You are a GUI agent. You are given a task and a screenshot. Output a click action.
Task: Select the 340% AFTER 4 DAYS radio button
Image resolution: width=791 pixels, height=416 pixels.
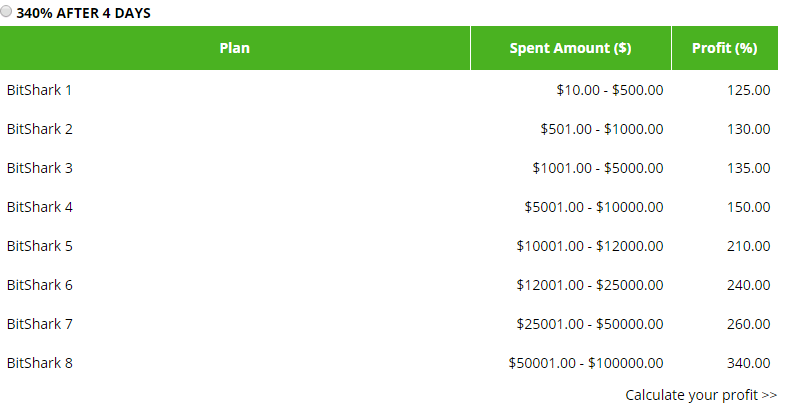(x=7, y=13)
